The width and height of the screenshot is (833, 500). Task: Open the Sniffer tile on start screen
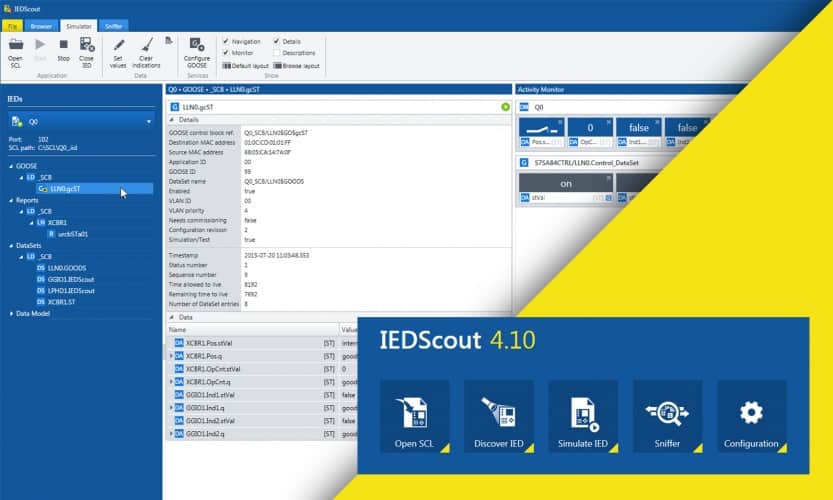(x=667, y=416)
